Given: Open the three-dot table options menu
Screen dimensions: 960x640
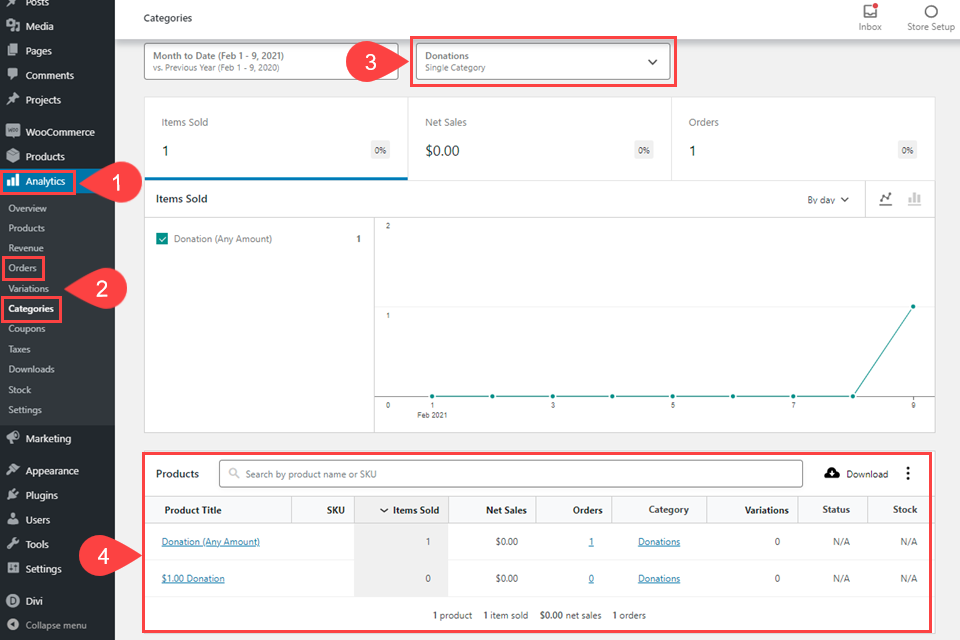Looking at the screenshot, I should [x=908, y=473].
